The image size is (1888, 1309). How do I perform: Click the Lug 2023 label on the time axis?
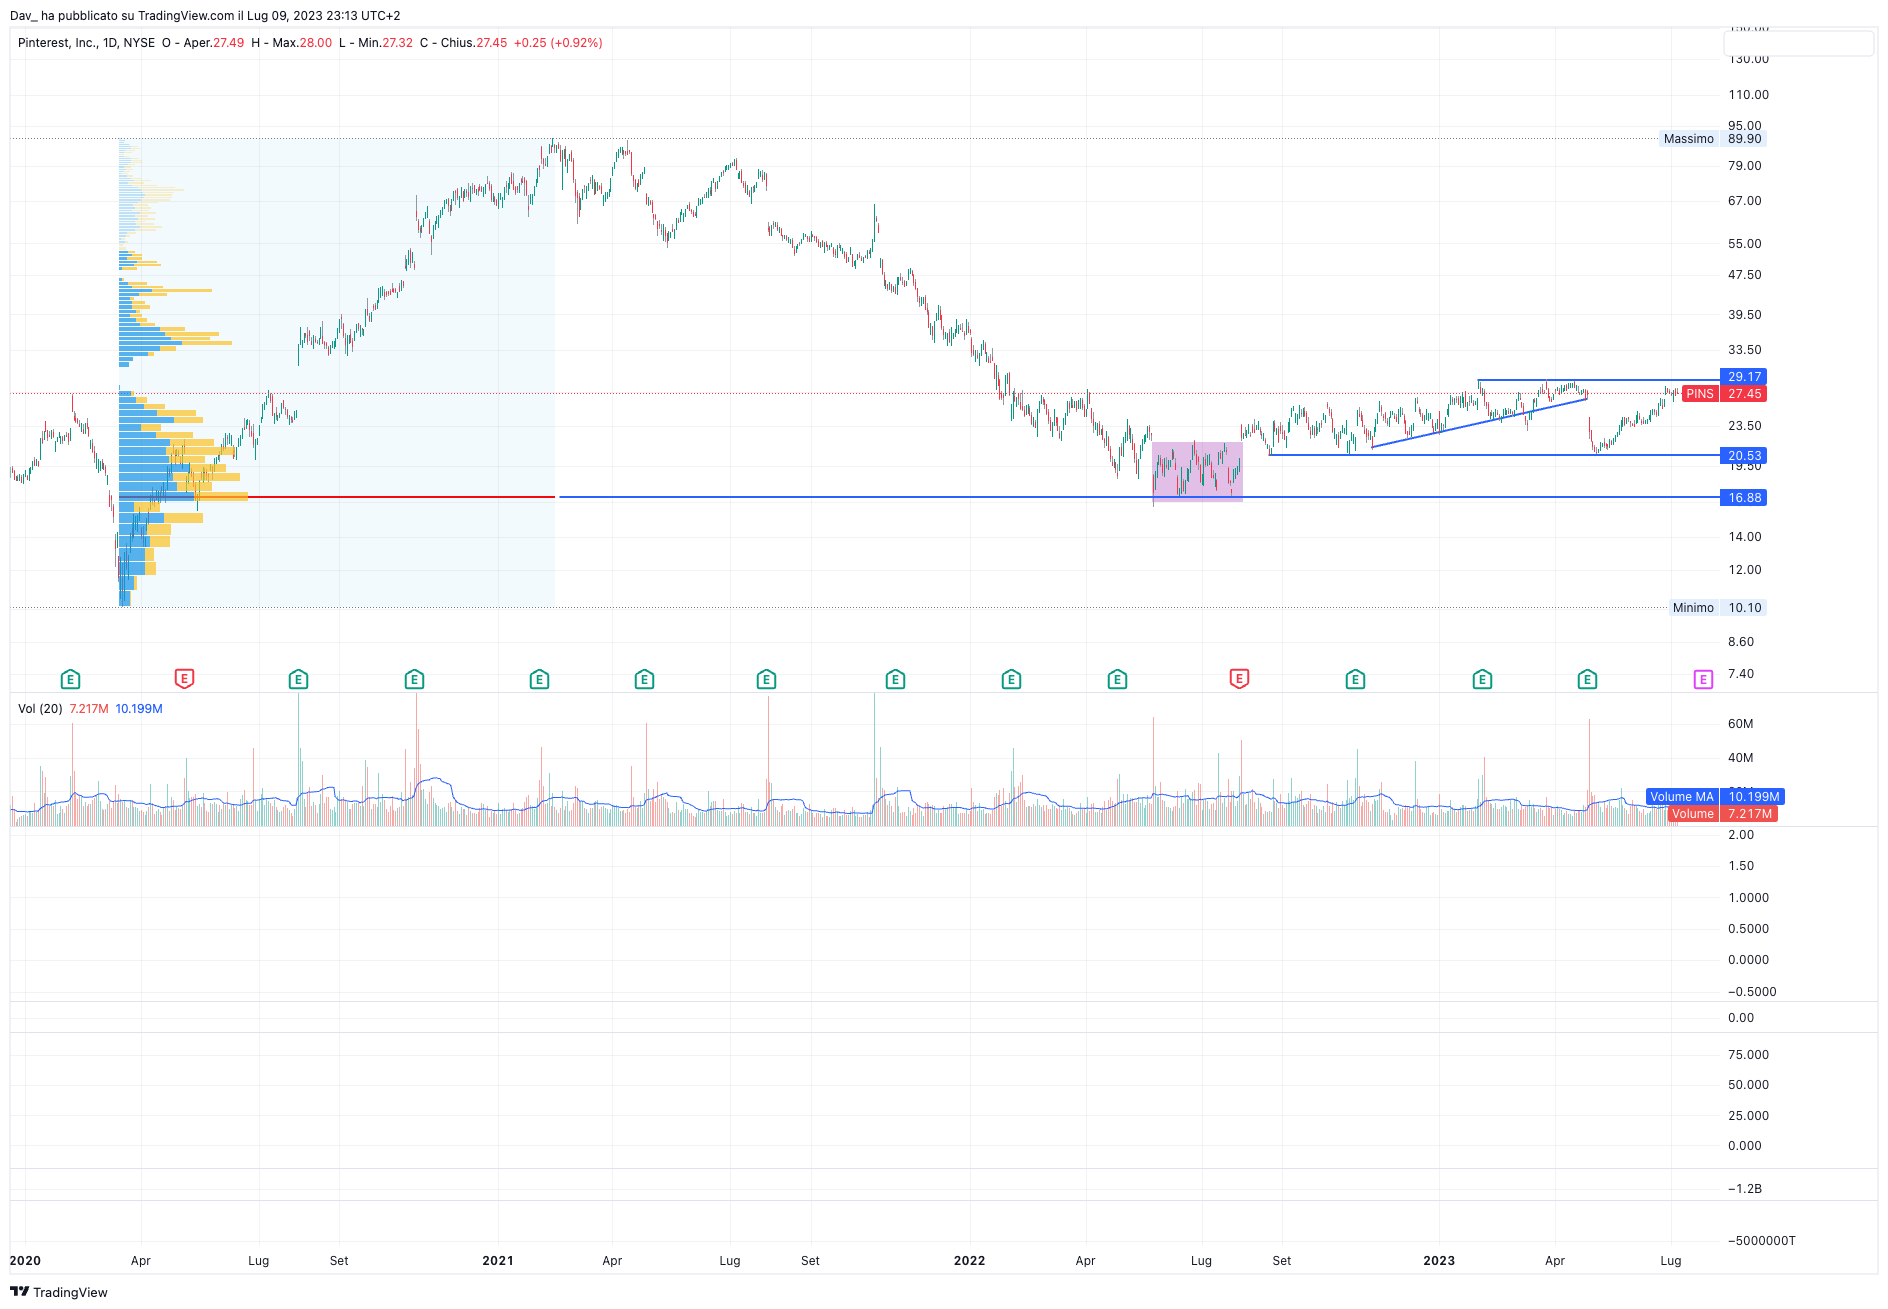(1671, 1261)
